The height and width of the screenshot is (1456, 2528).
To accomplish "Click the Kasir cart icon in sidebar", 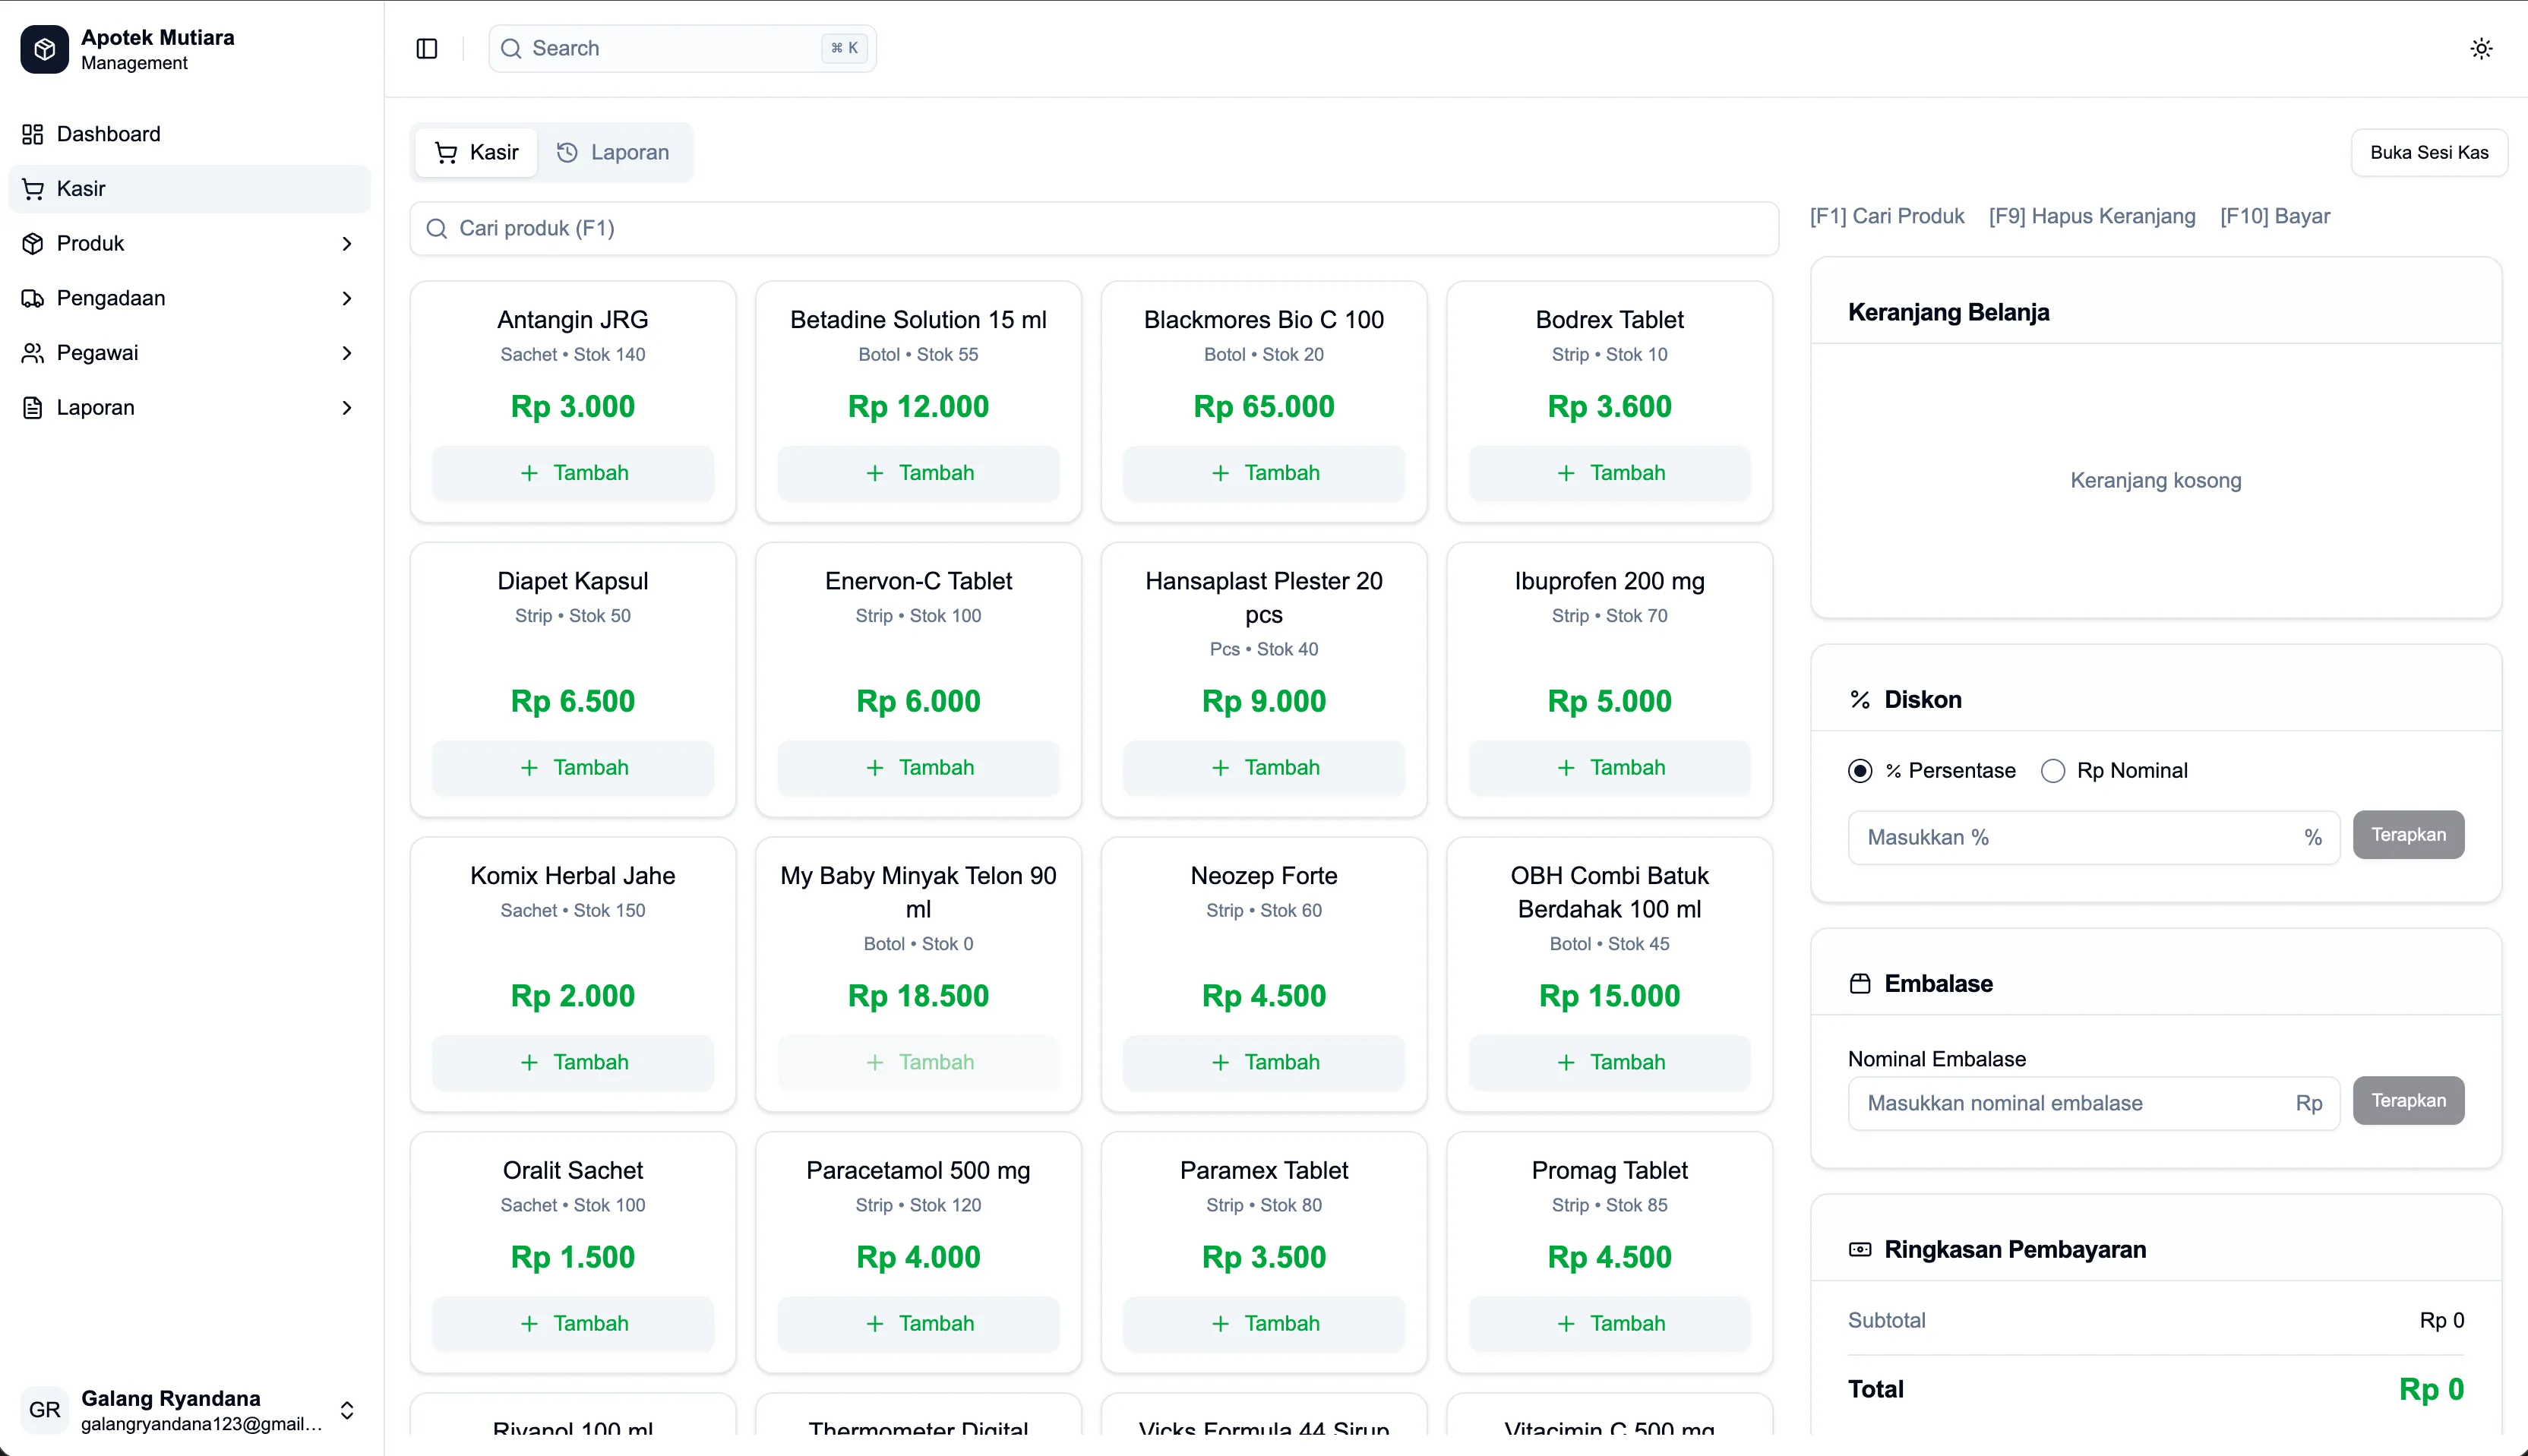I will tap(33, 189).
